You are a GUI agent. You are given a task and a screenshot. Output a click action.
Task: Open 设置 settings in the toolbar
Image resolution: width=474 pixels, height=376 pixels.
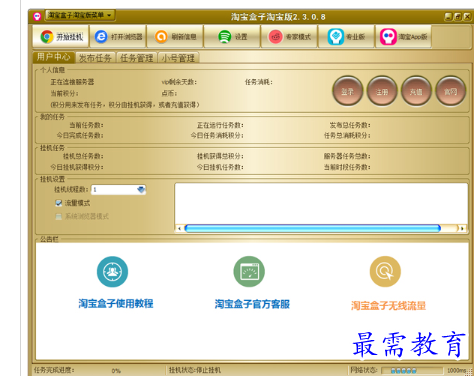click(x=232, y=36)
